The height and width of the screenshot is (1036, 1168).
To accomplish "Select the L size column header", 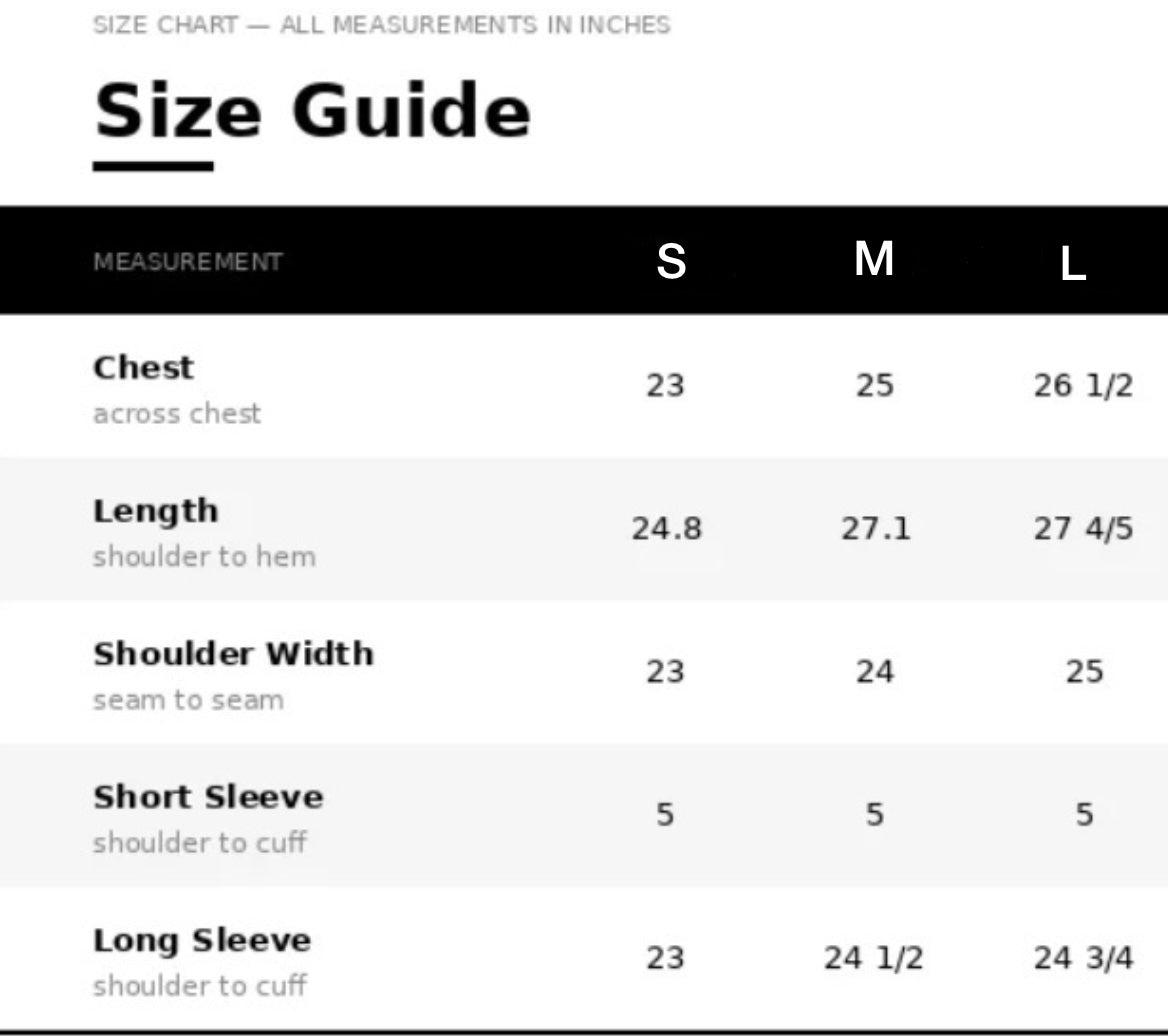I will [x=1073, y=264].
